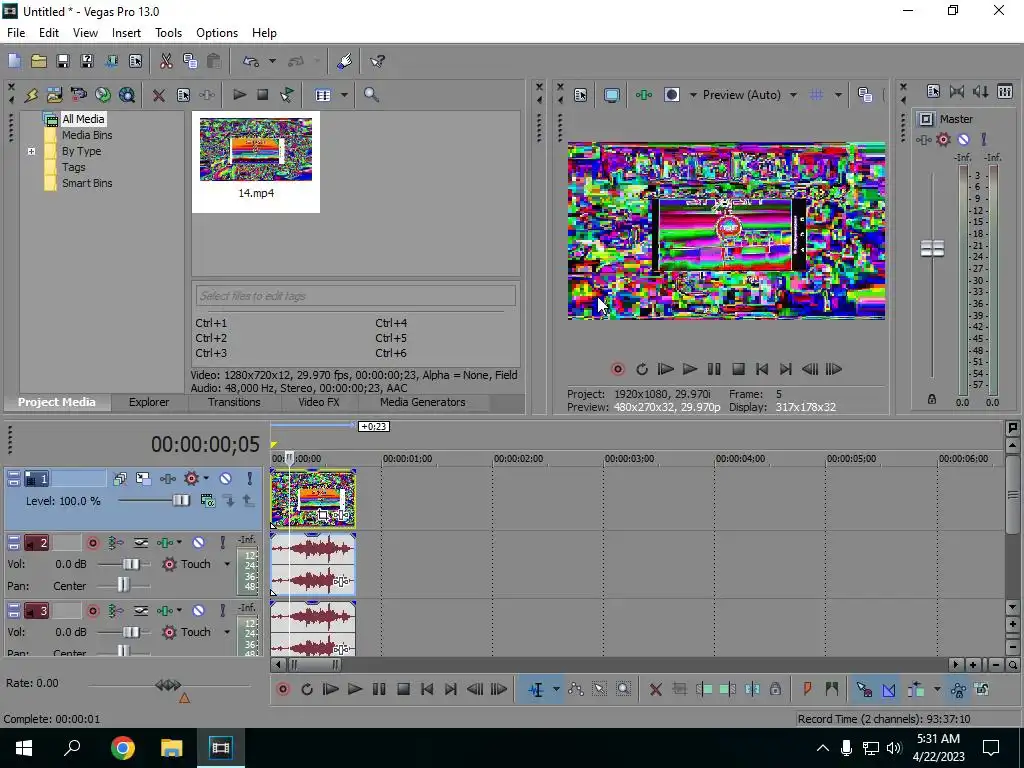Open Chrome from the Windows taskbar
The image size is (1024, 768).
123,748
